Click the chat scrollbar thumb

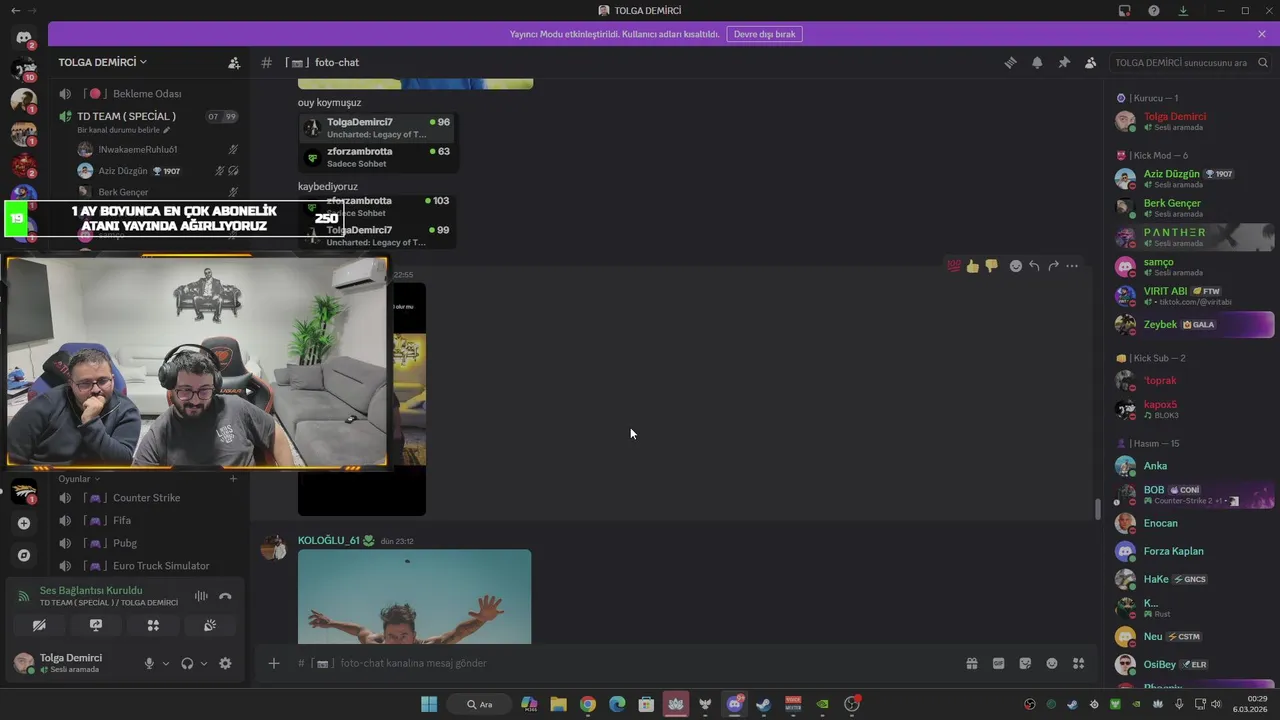tap(1097, 509)
